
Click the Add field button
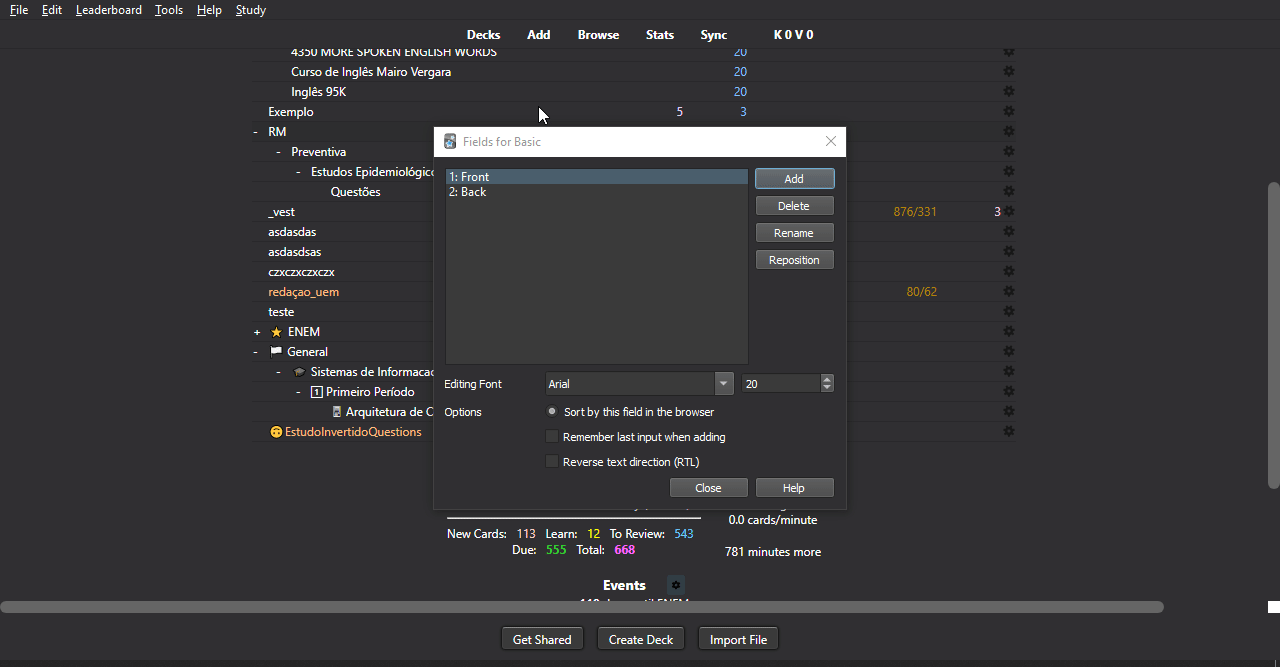pyautogui.click(x=794, y=179)
